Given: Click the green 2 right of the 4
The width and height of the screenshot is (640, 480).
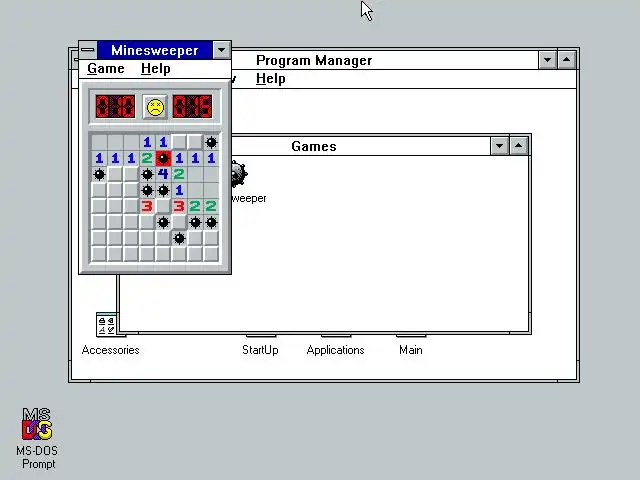Looking at the screenshot, I should (x=179, y=174).
